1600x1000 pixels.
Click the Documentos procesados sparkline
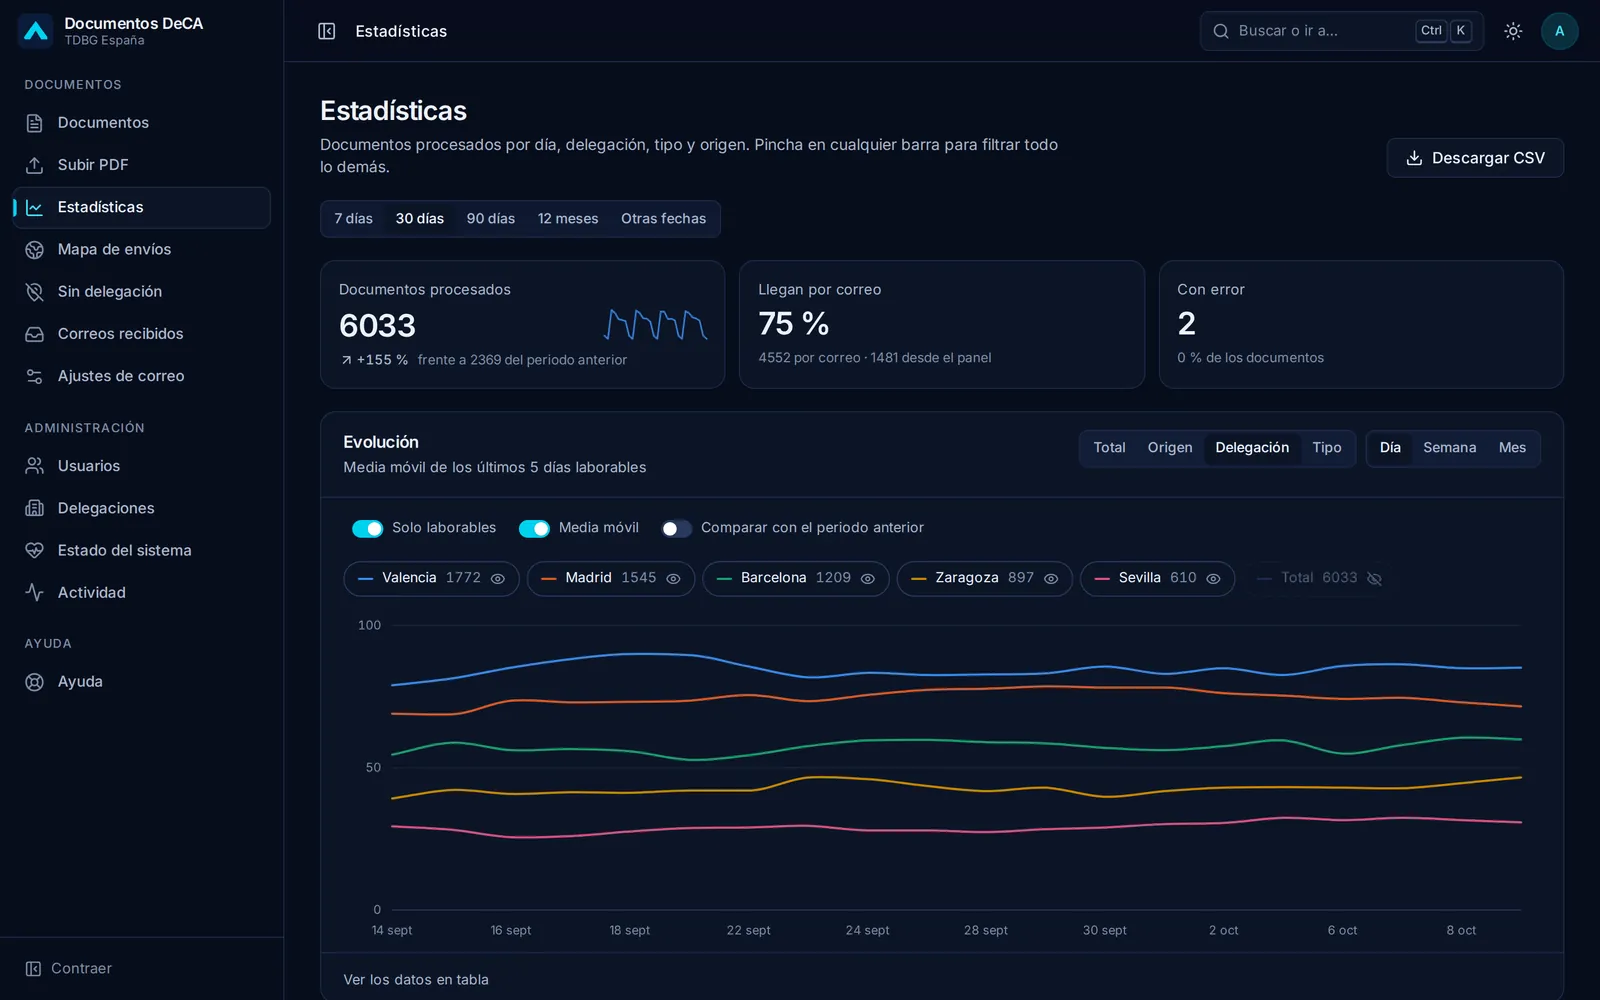tap(656, 324)
